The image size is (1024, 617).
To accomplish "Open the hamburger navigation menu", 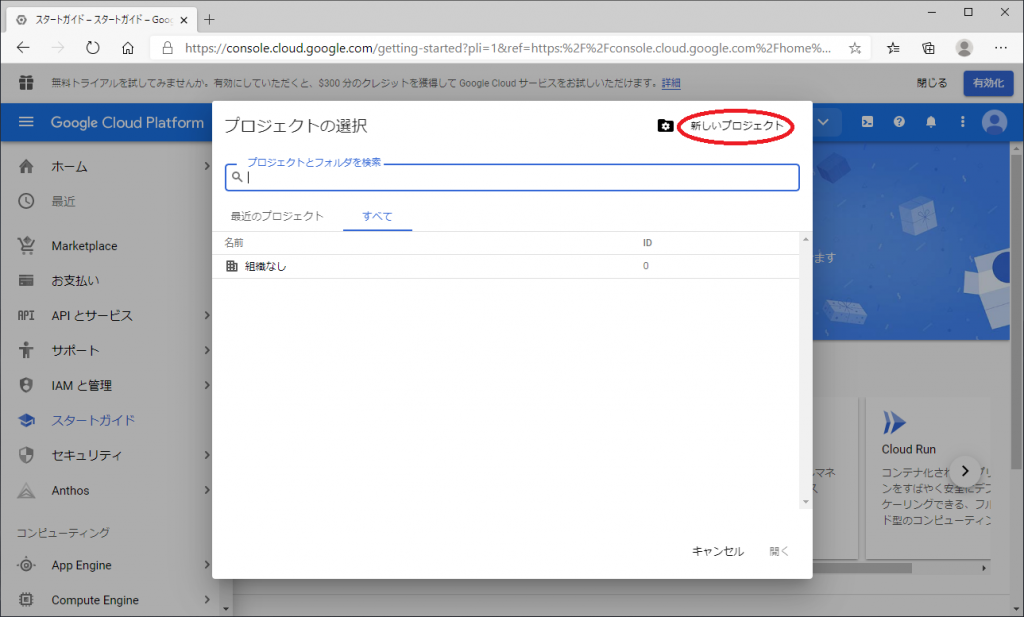I will pyautogui.click(x=26, y=122).
